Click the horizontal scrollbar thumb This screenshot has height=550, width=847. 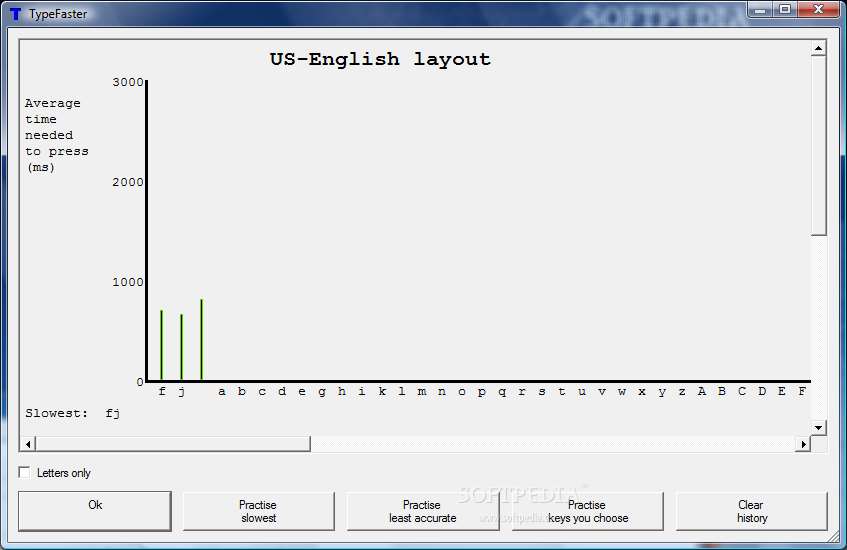[x=173, y=444]
